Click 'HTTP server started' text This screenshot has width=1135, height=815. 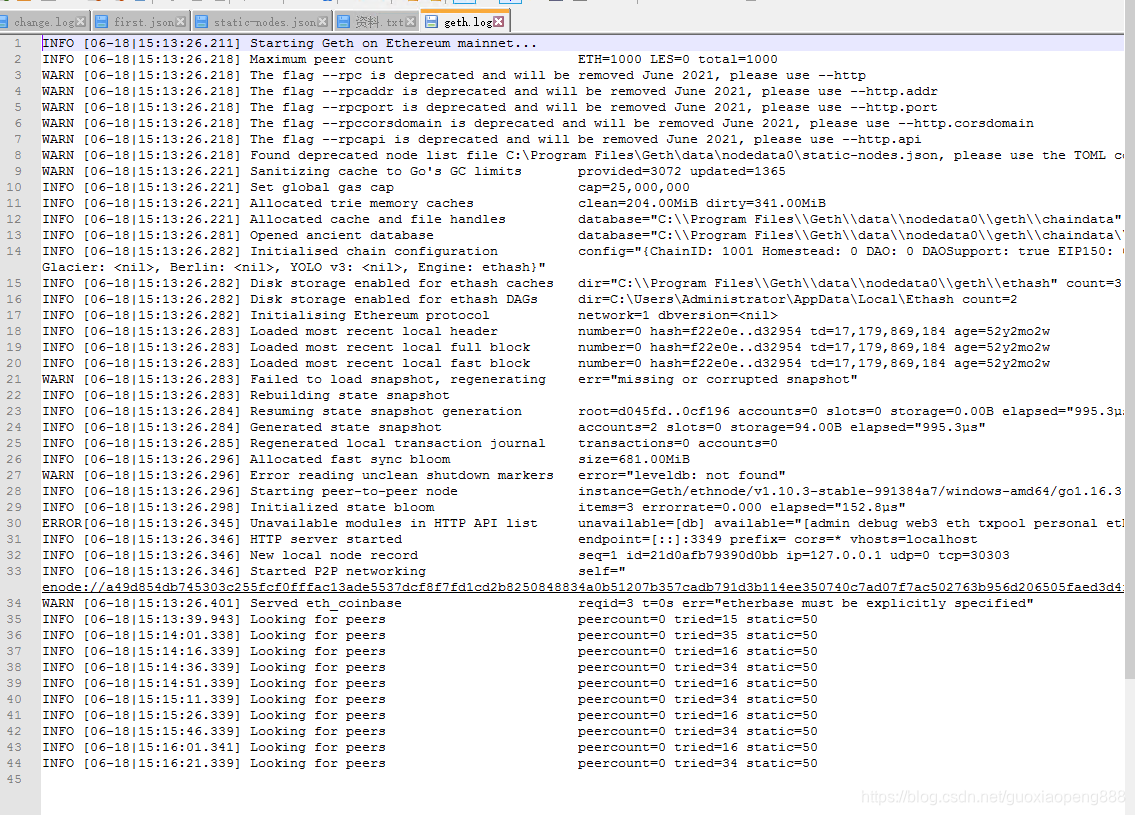326,539
